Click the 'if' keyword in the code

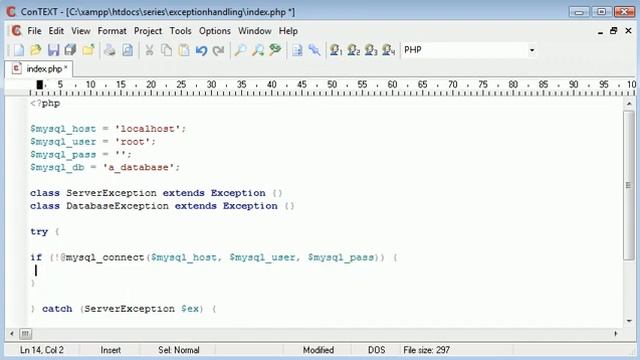click(36, 258)
